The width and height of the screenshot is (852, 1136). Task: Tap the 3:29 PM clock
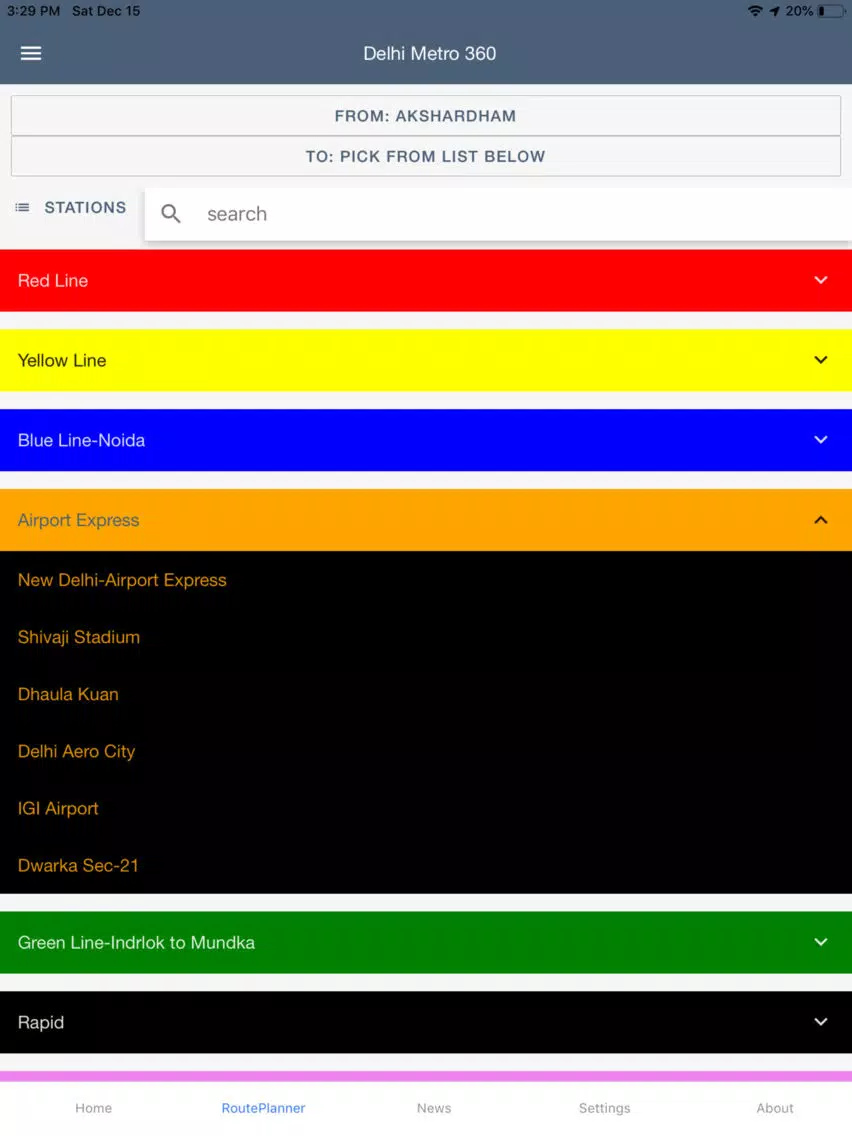pos(33,11)
